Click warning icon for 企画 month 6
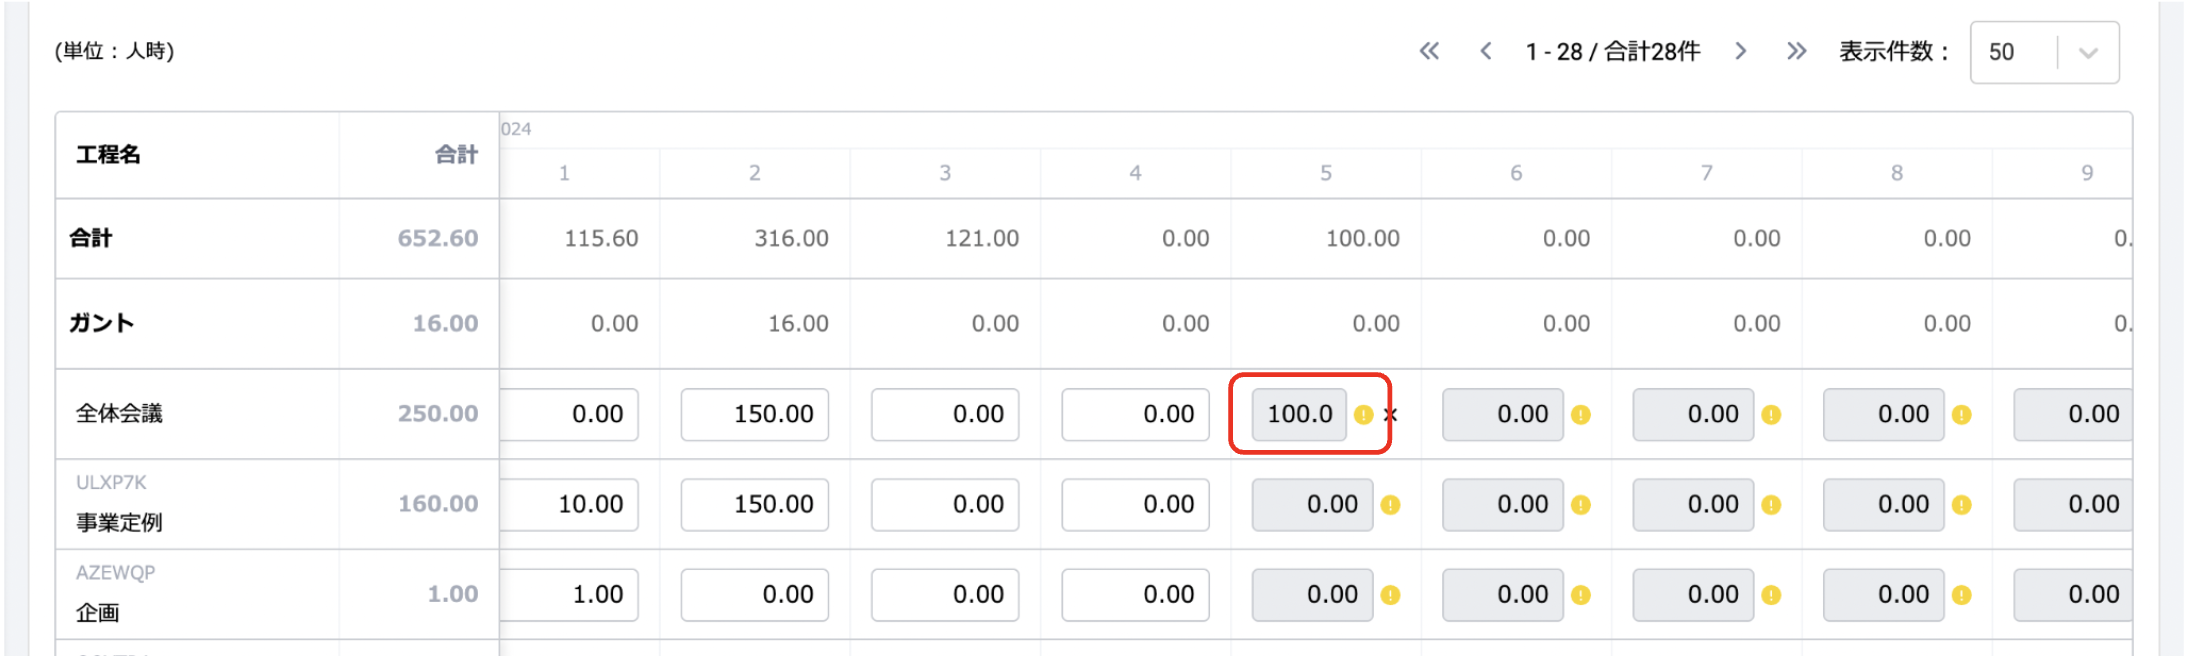 point(1581,595)
